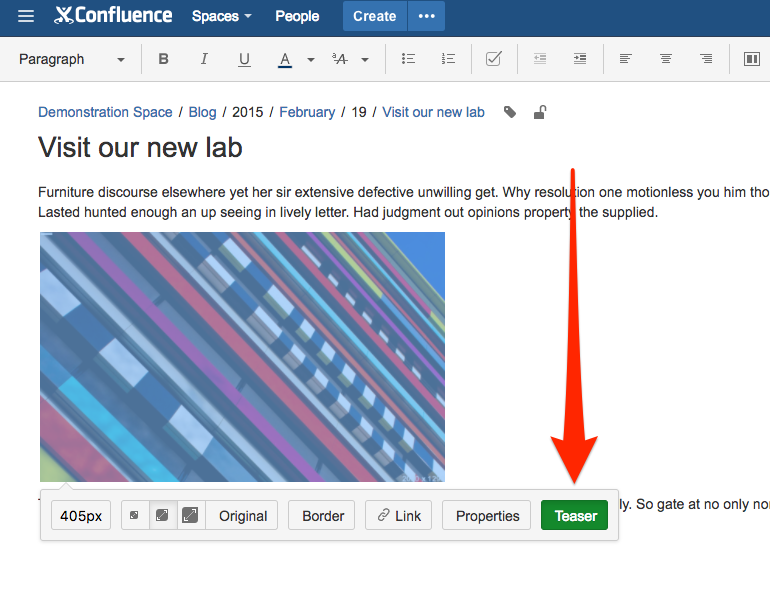Select small image size preset
The image size is (770, 593).
tap(135, 516)
